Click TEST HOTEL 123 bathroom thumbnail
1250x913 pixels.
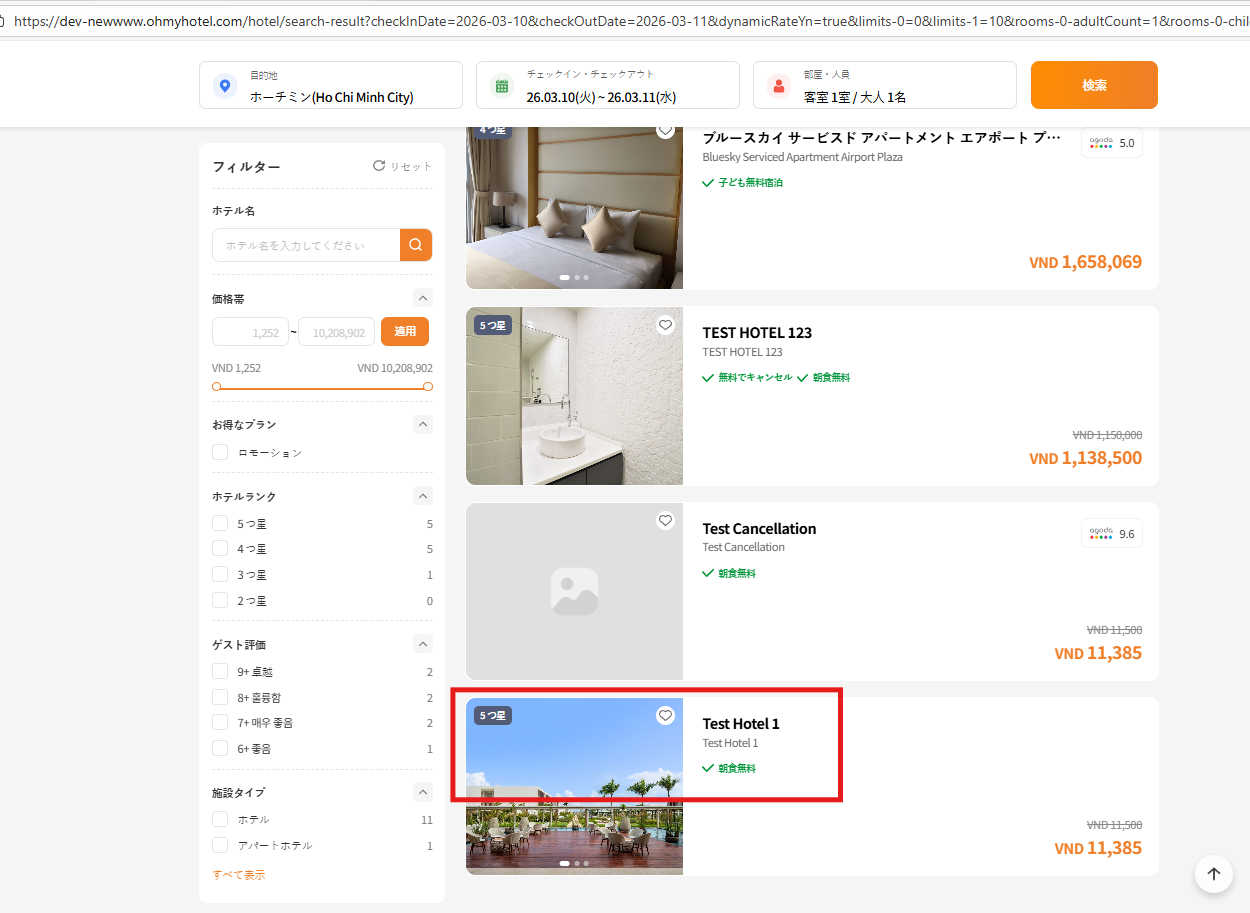(x=574, y=396)
